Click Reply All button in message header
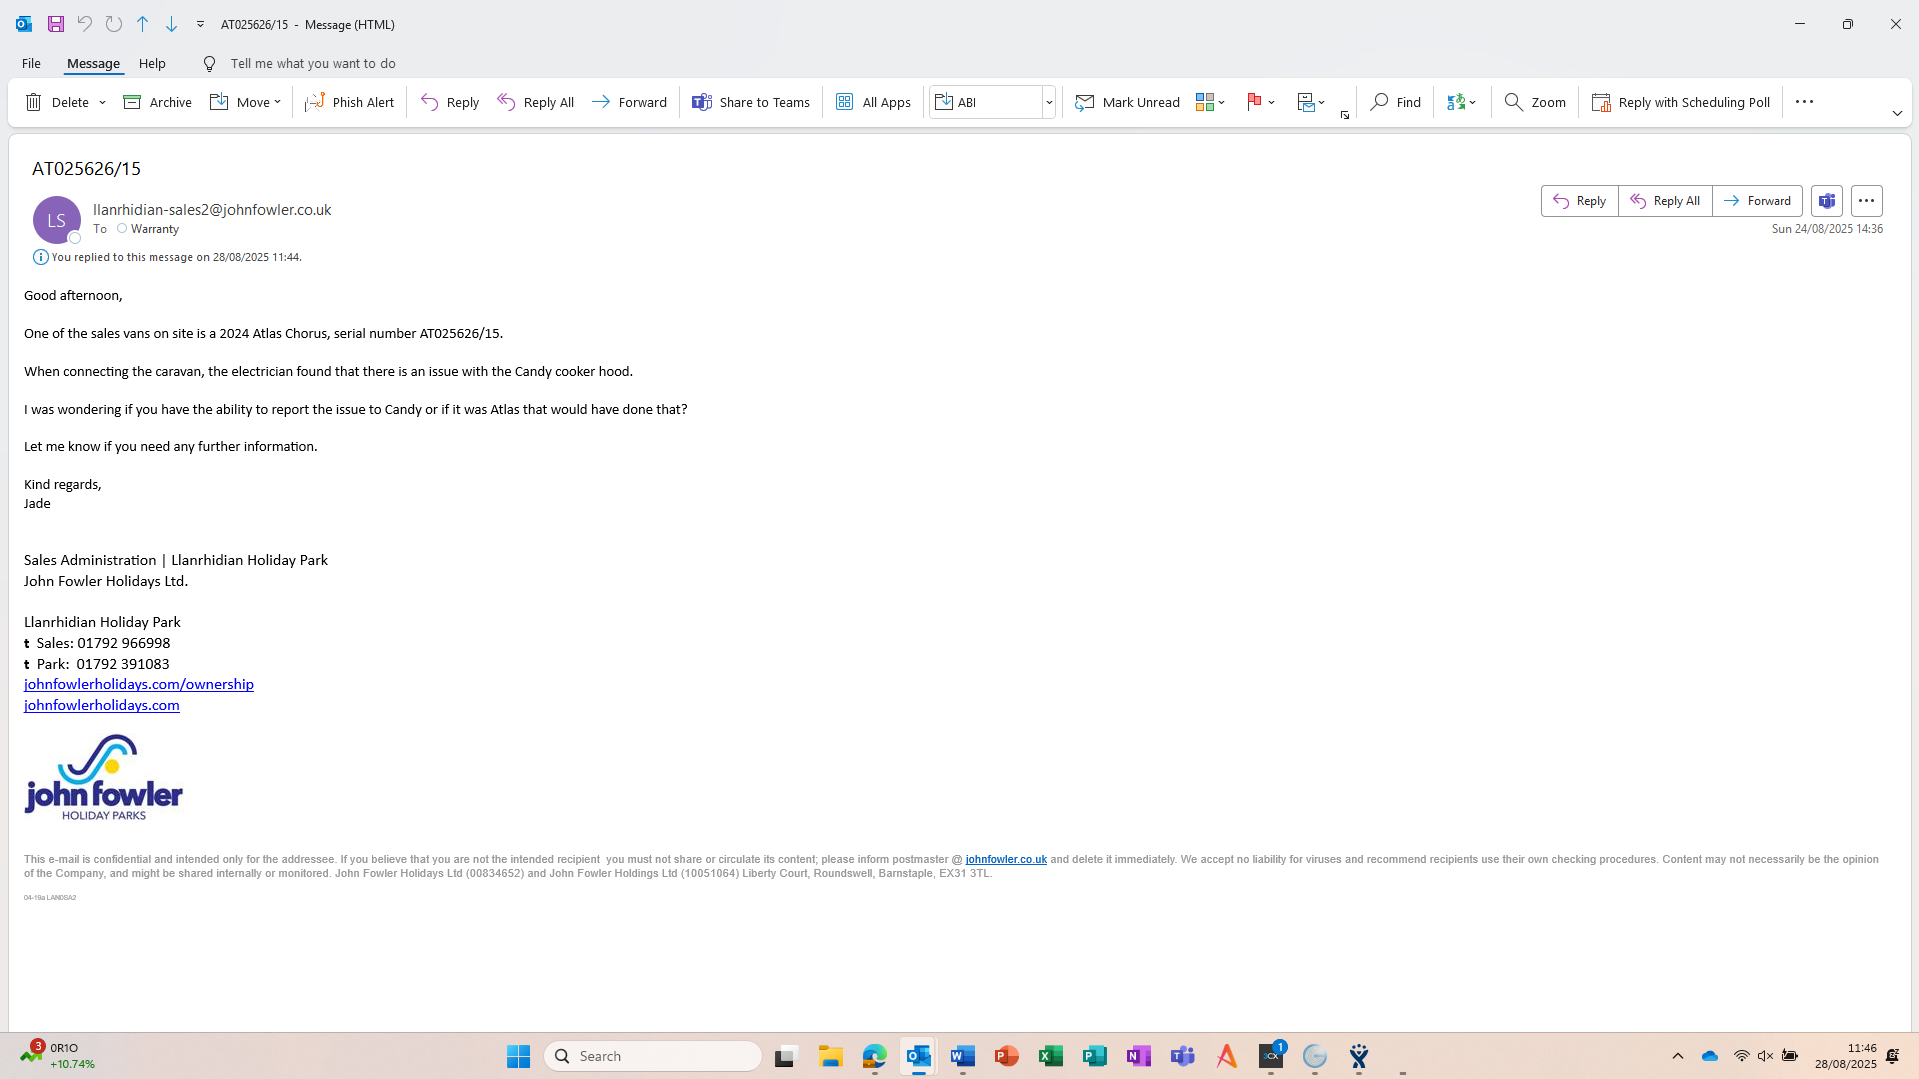 pos(1665,201)
